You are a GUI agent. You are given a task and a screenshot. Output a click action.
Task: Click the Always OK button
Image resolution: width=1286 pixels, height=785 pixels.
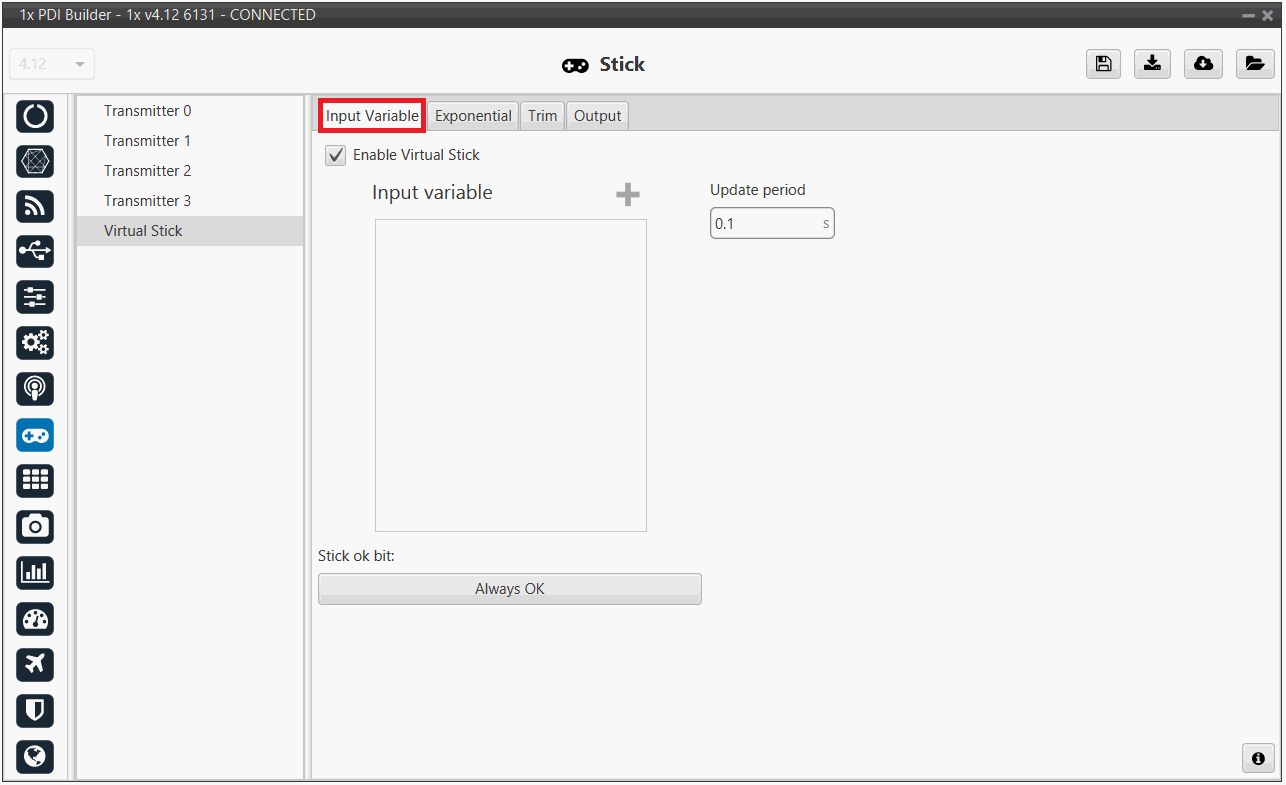click(509, 589)
